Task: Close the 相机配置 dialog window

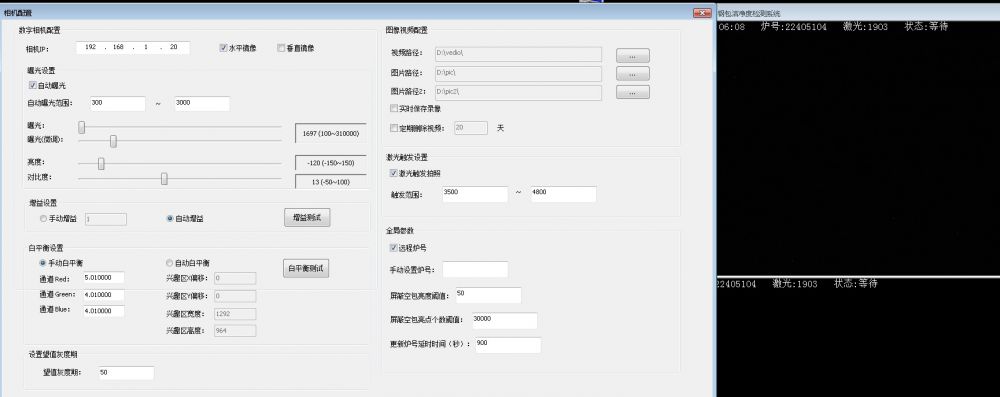Action: point(702,13)
